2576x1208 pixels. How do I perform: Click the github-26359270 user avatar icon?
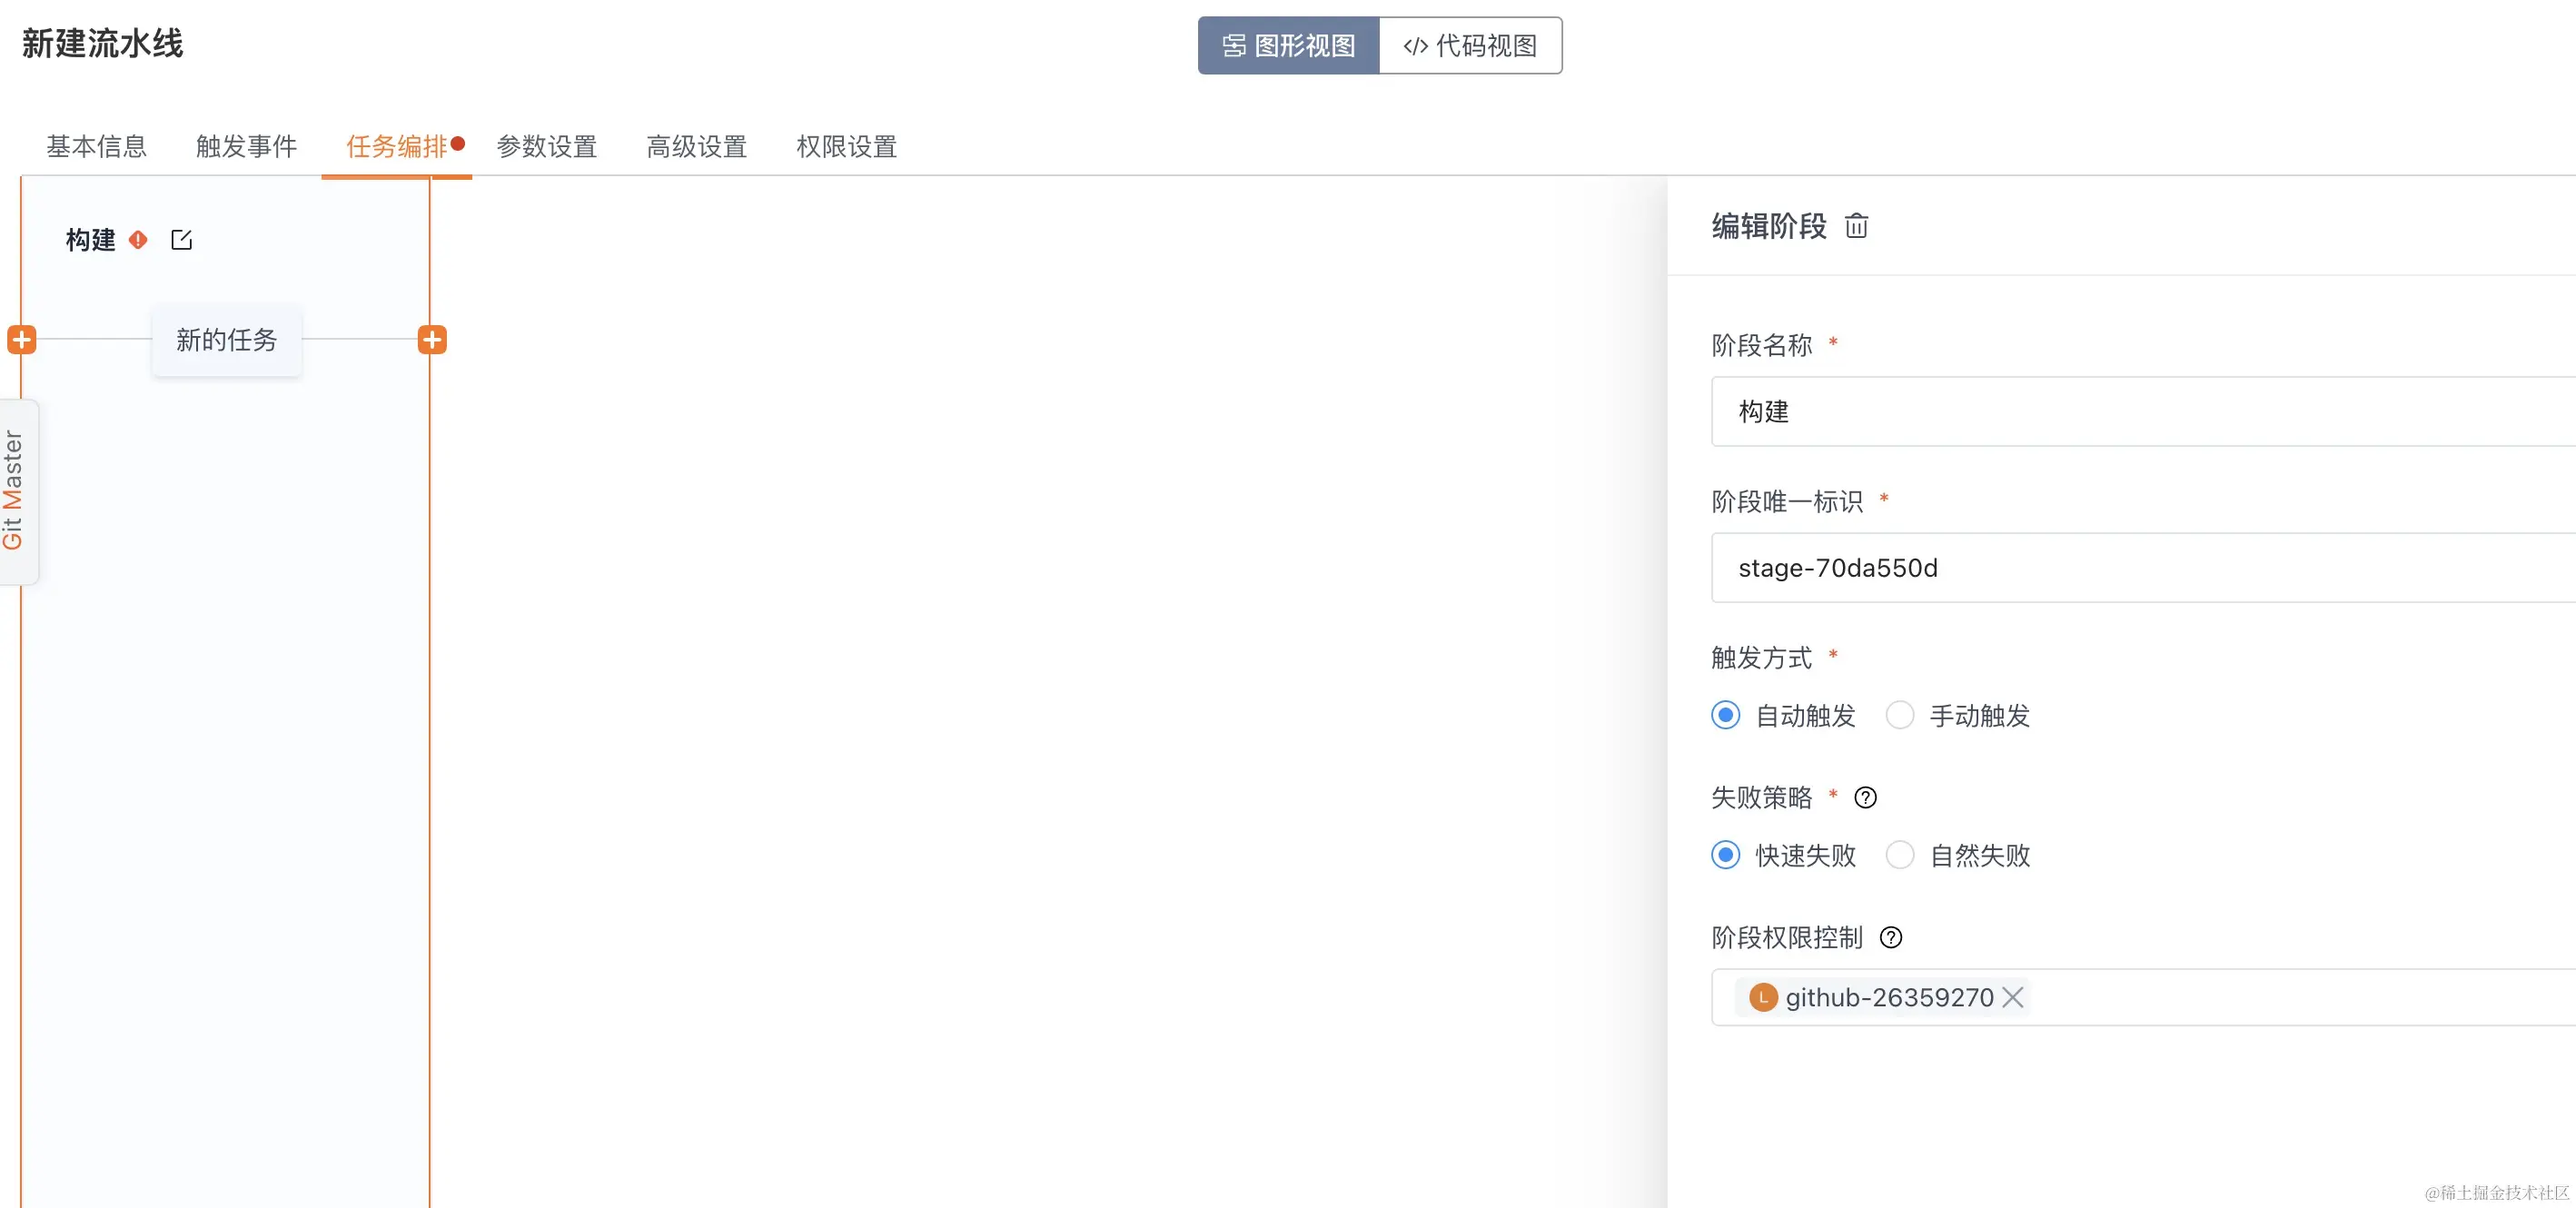coord(1763,998)
